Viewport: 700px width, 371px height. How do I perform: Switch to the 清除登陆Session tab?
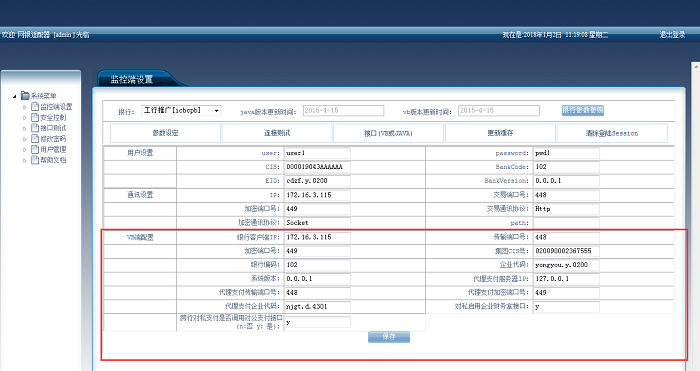click(x=612, y=133)
